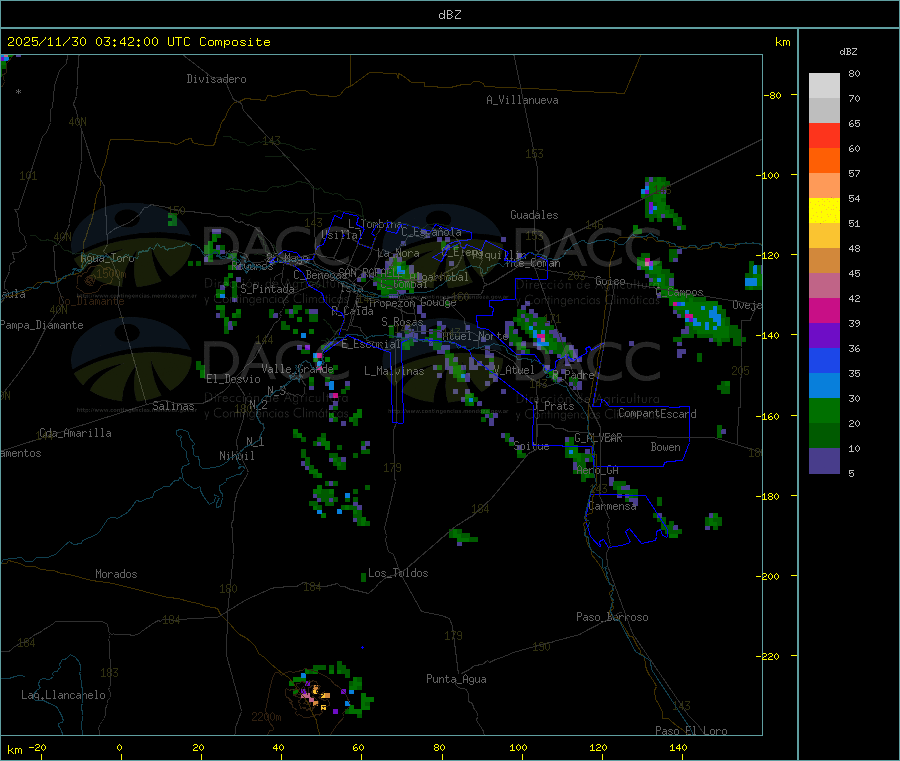Click the Valle_Grande map label
The width and height of the screenshot is (900, 761).
pos(297,369)
